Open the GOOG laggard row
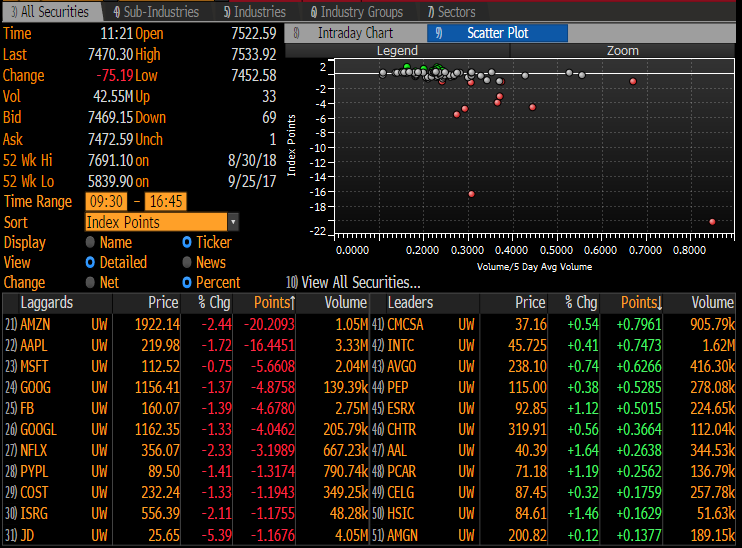The height and width of the screenshot is (548, 742). pos(186,388)
